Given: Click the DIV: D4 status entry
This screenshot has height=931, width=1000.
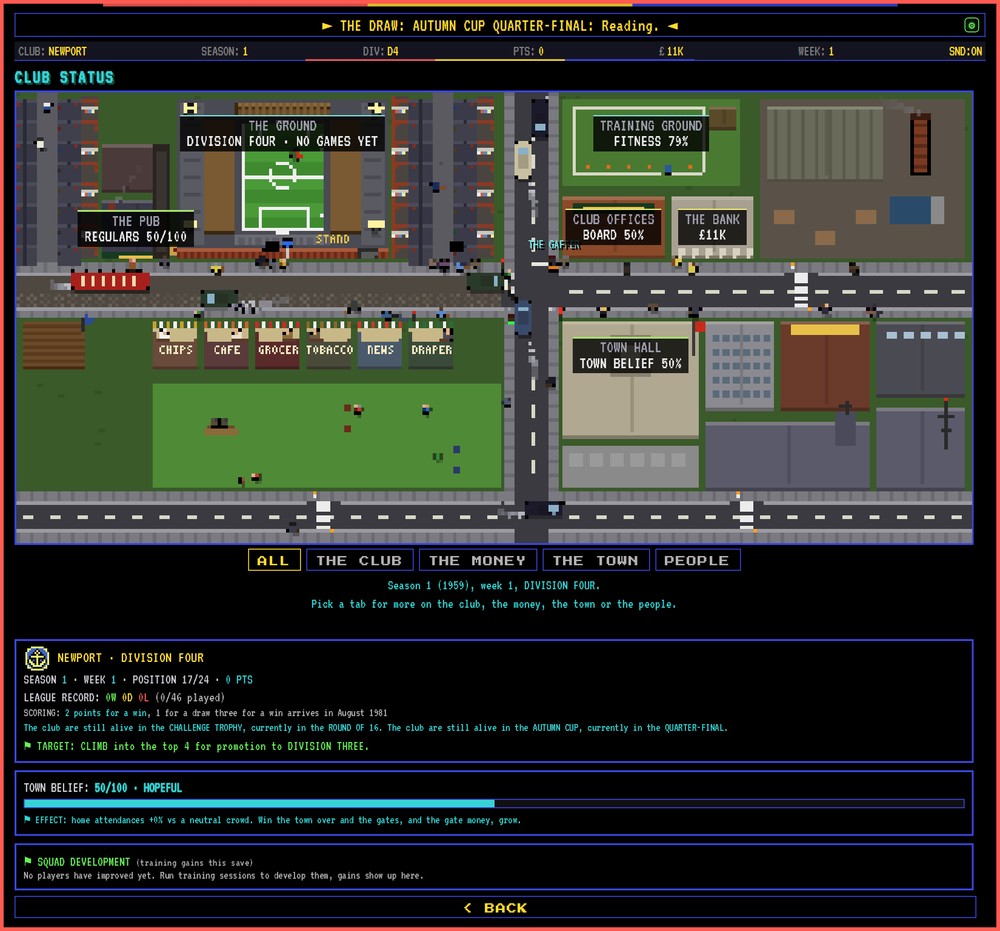Looking at the screenshot, I should 380,52.
